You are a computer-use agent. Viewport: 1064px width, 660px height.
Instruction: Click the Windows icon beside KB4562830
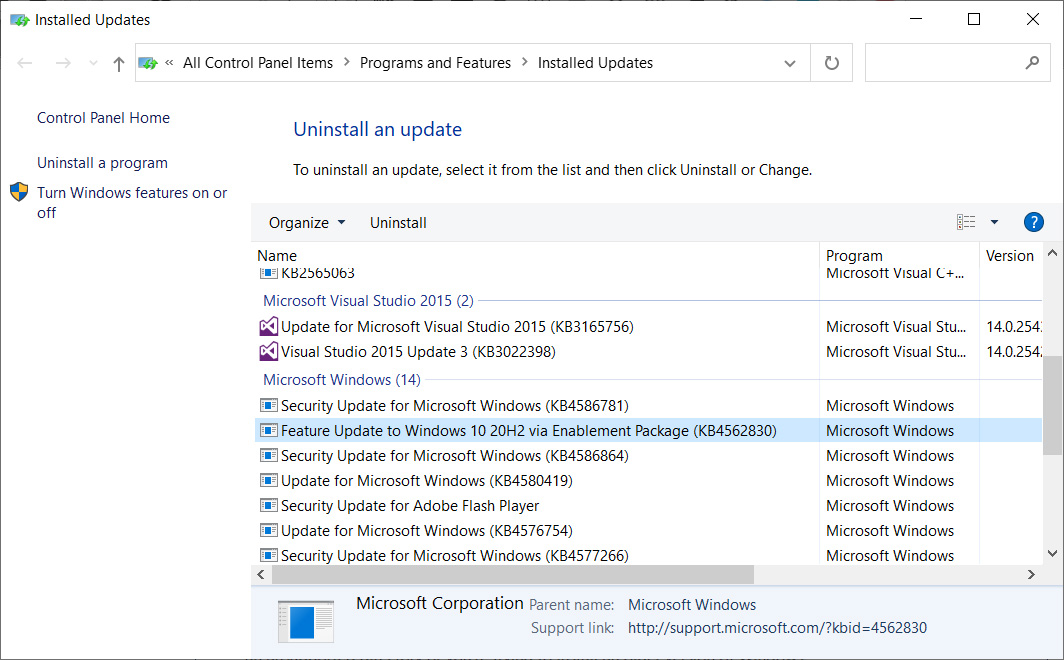click(267, 430)
